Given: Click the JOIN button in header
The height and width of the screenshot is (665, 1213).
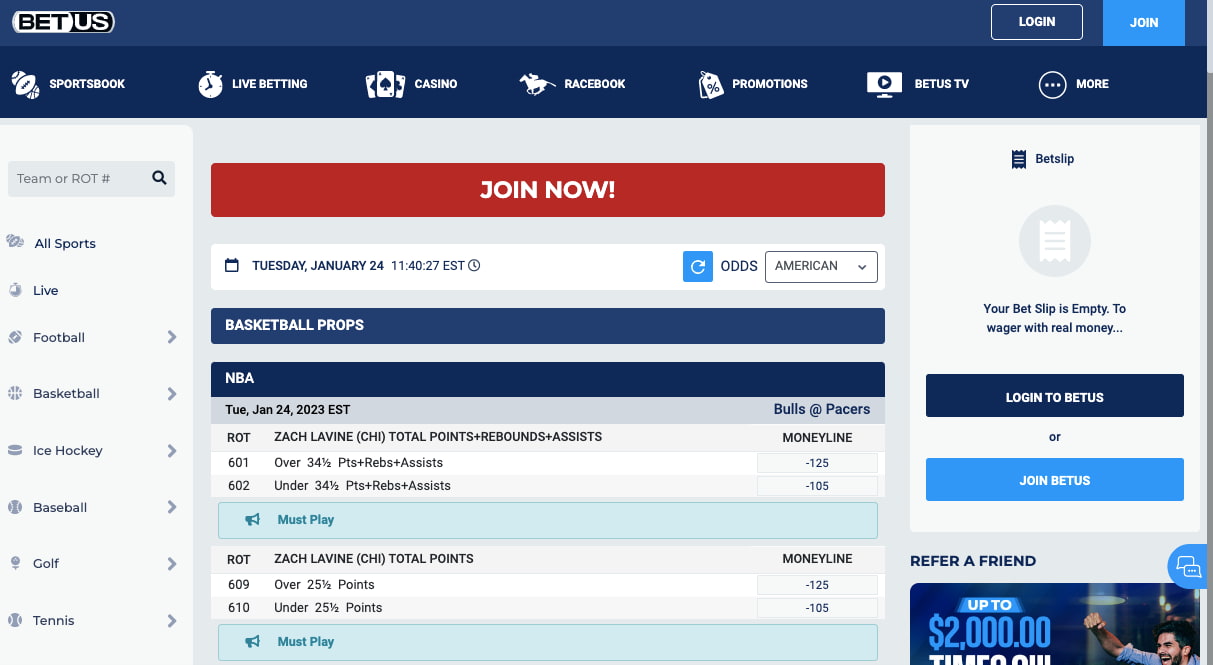Looking at the screenshot, I should coord(1144,23).
